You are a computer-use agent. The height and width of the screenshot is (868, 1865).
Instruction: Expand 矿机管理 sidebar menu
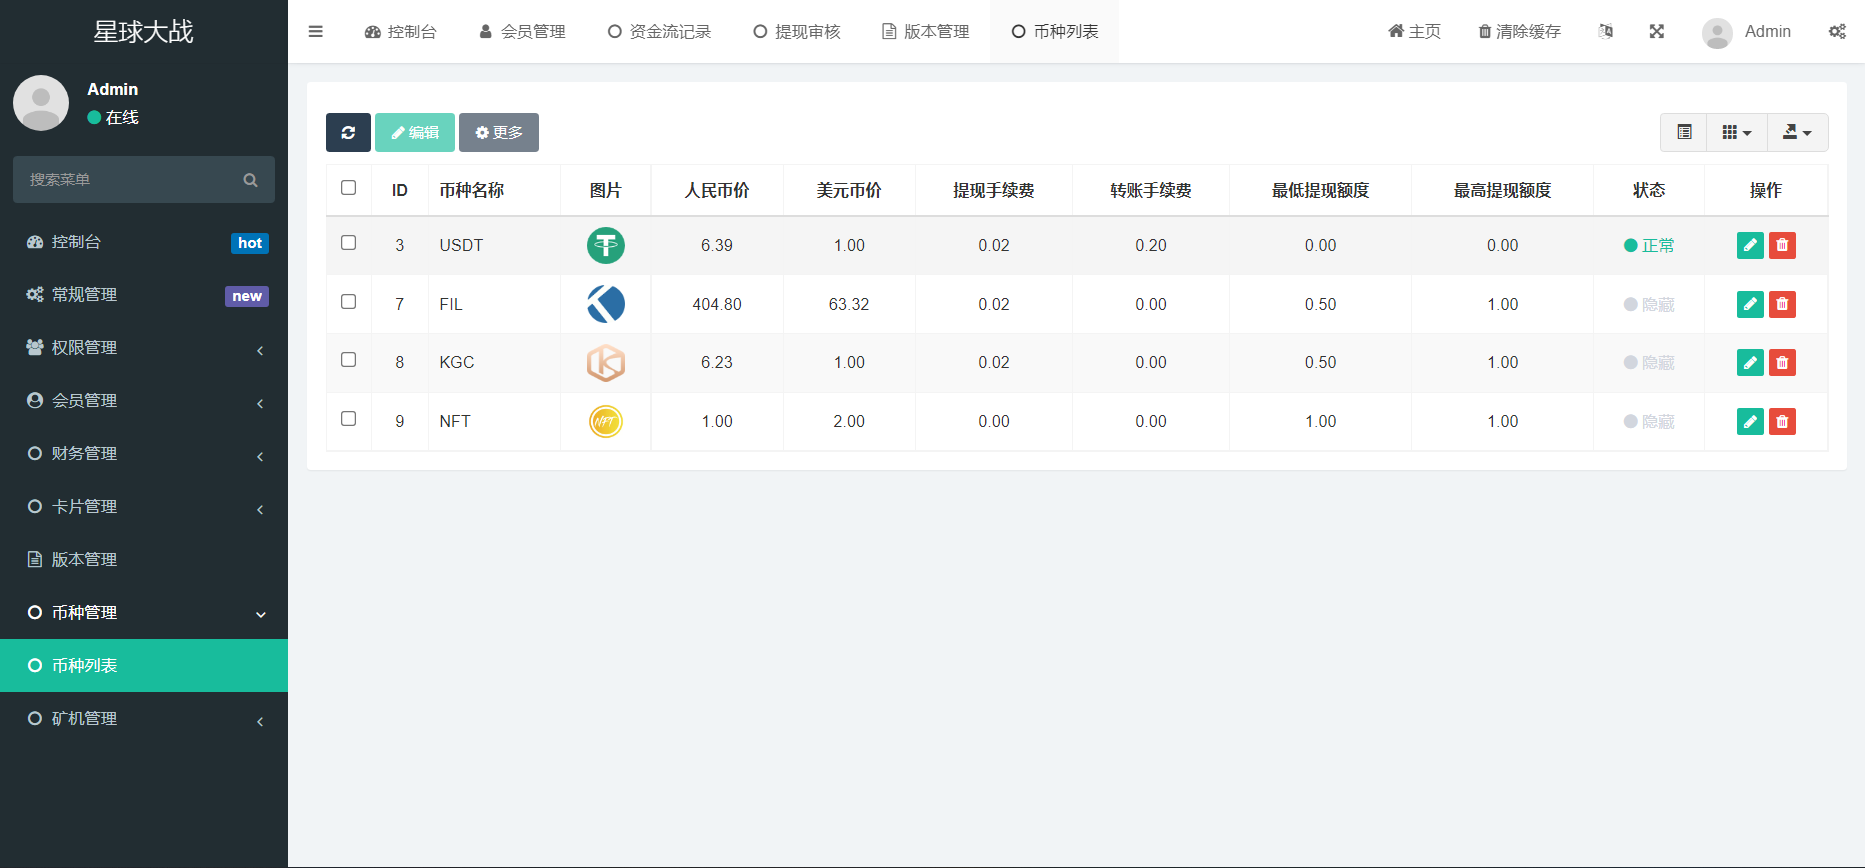click(144, 719)
